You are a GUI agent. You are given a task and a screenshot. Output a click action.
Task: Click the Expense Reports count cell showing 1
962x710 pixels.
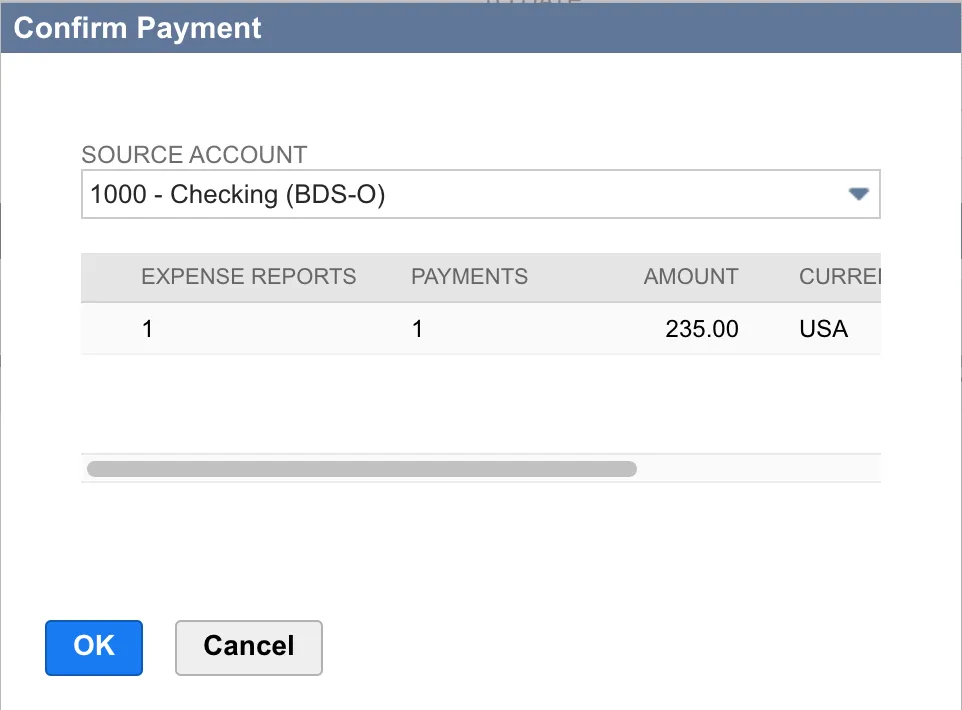[x=147, y=329]
